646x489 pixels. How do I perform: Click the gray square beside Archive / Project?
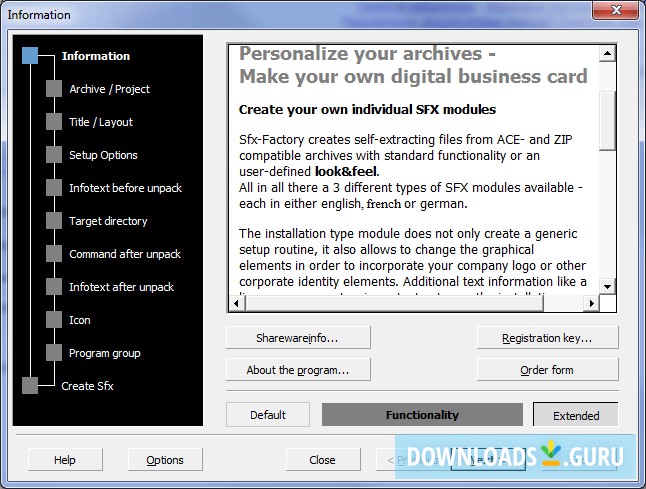[54, 89]
